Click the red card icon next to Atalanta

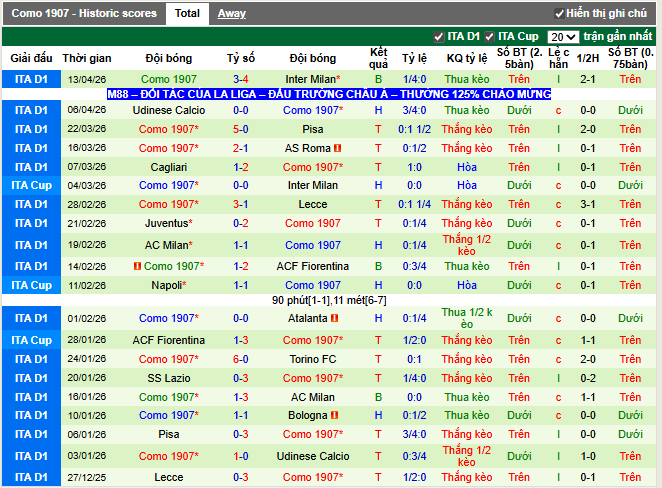335,318
